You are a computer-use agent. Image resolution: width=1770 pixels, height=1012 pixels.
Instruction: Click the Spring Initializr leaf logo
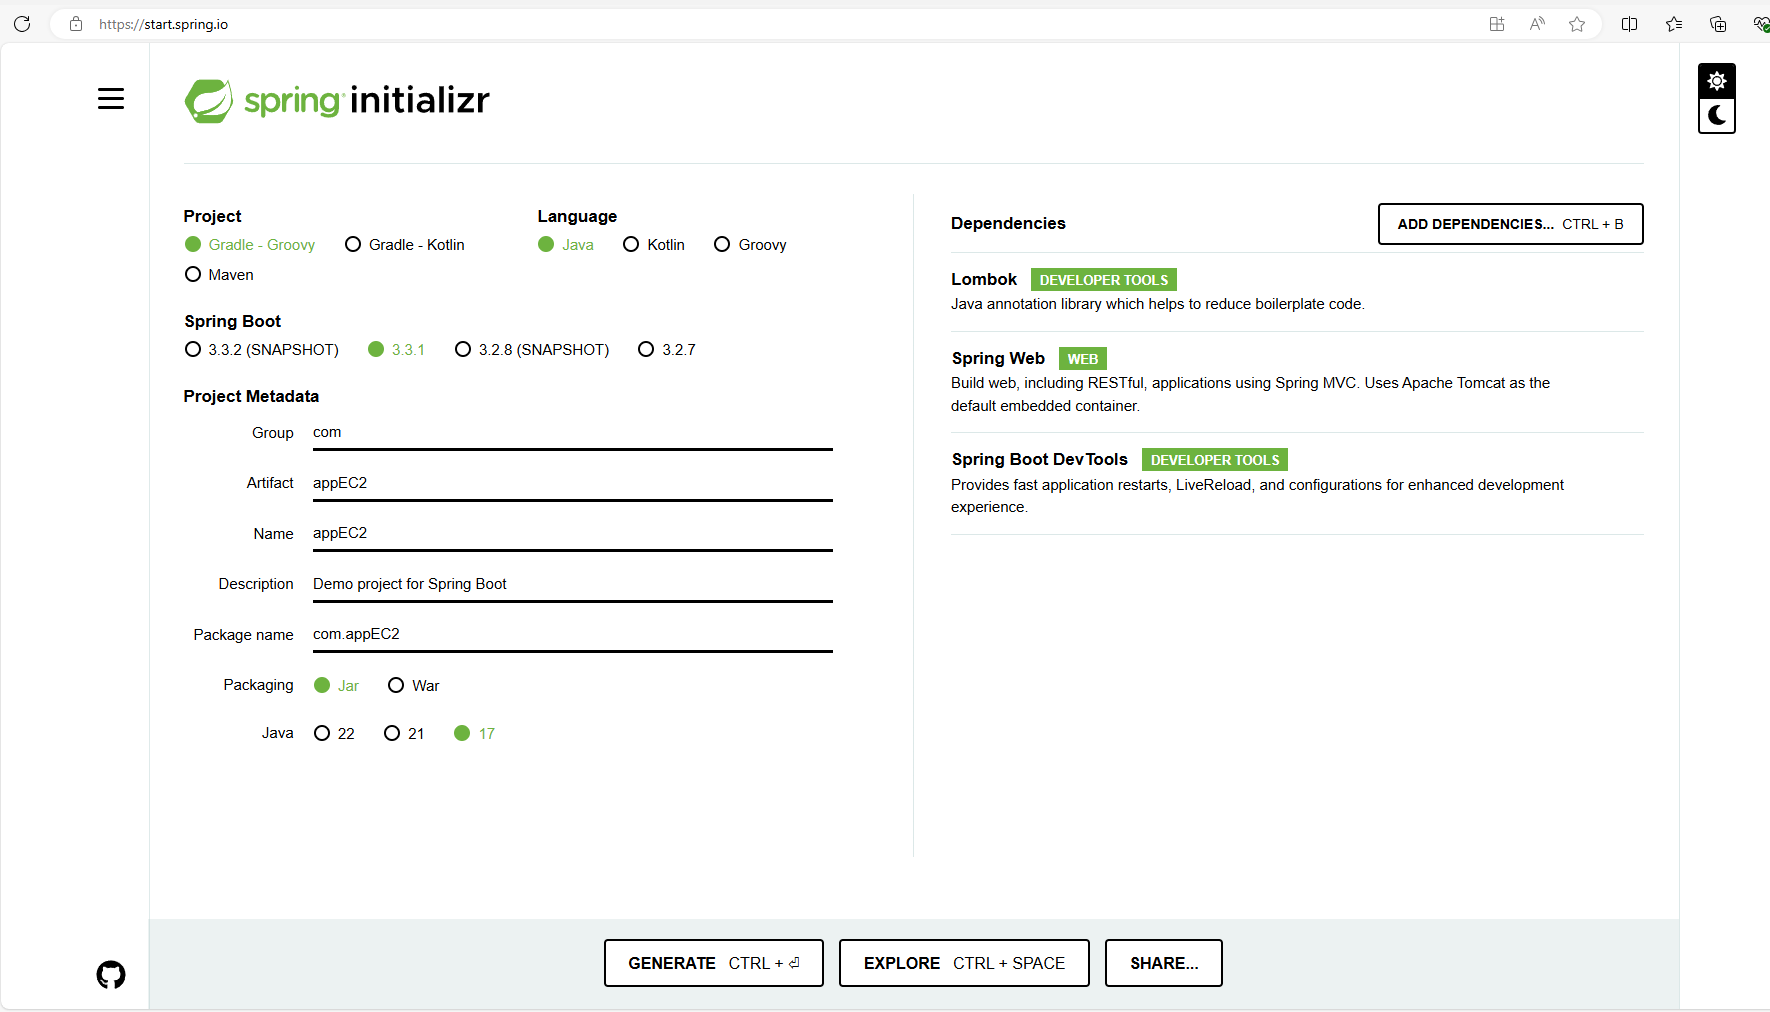pos(209,101)
